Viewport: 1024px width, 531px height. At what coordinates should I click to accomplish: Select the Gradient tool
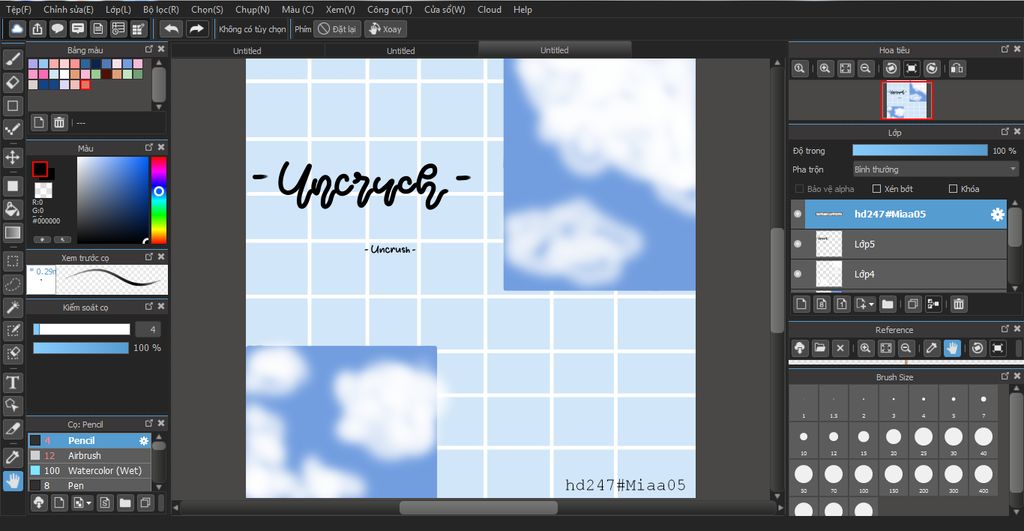pos(12,233)
